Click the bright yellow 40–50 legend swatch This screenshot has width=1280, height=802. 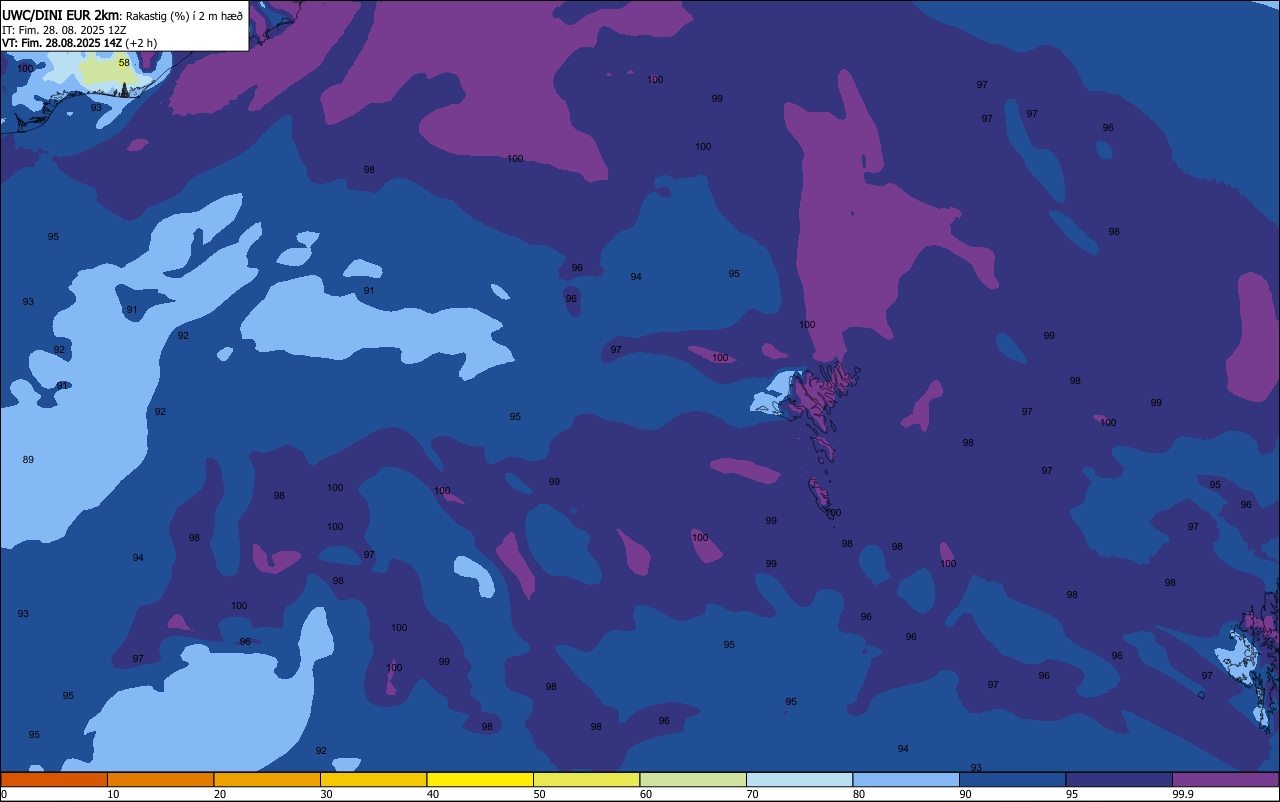click(480, 779)
